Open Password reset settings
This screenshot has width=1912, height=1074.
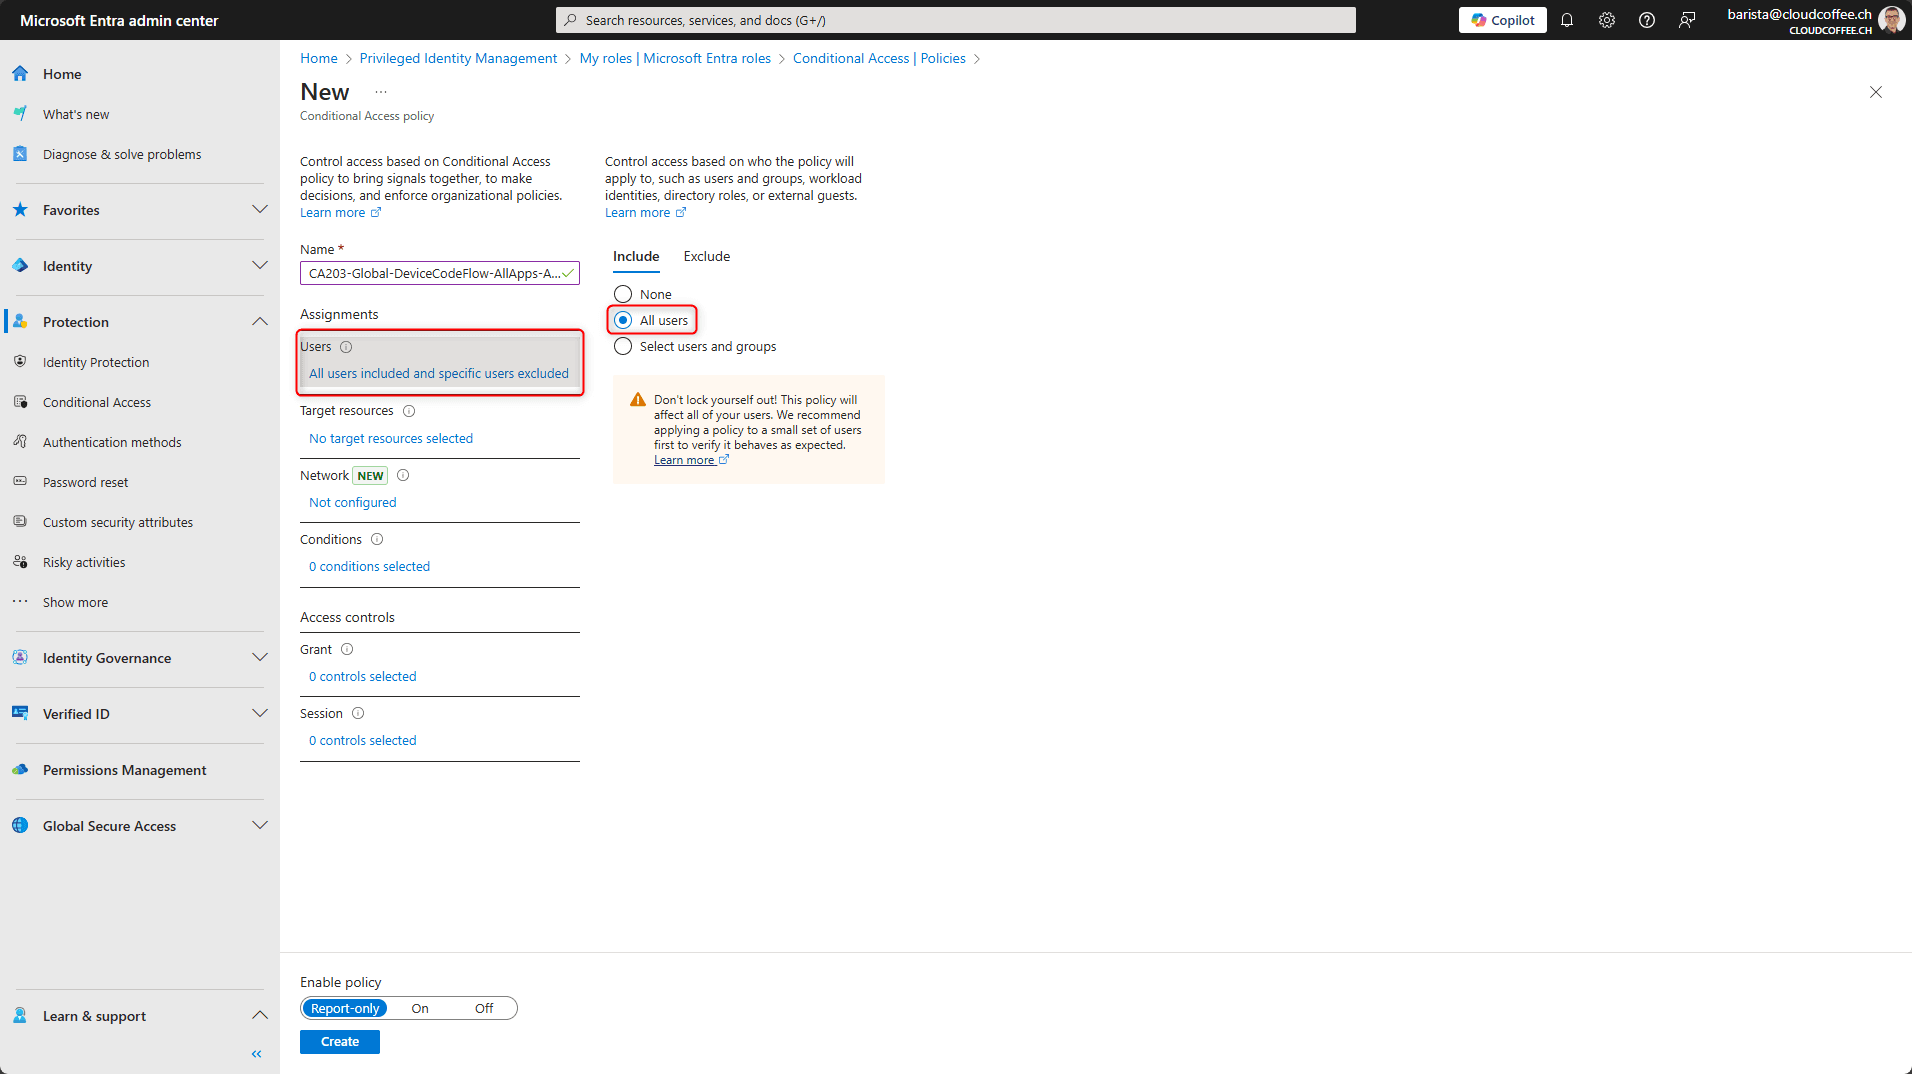[x=85, y=482]
